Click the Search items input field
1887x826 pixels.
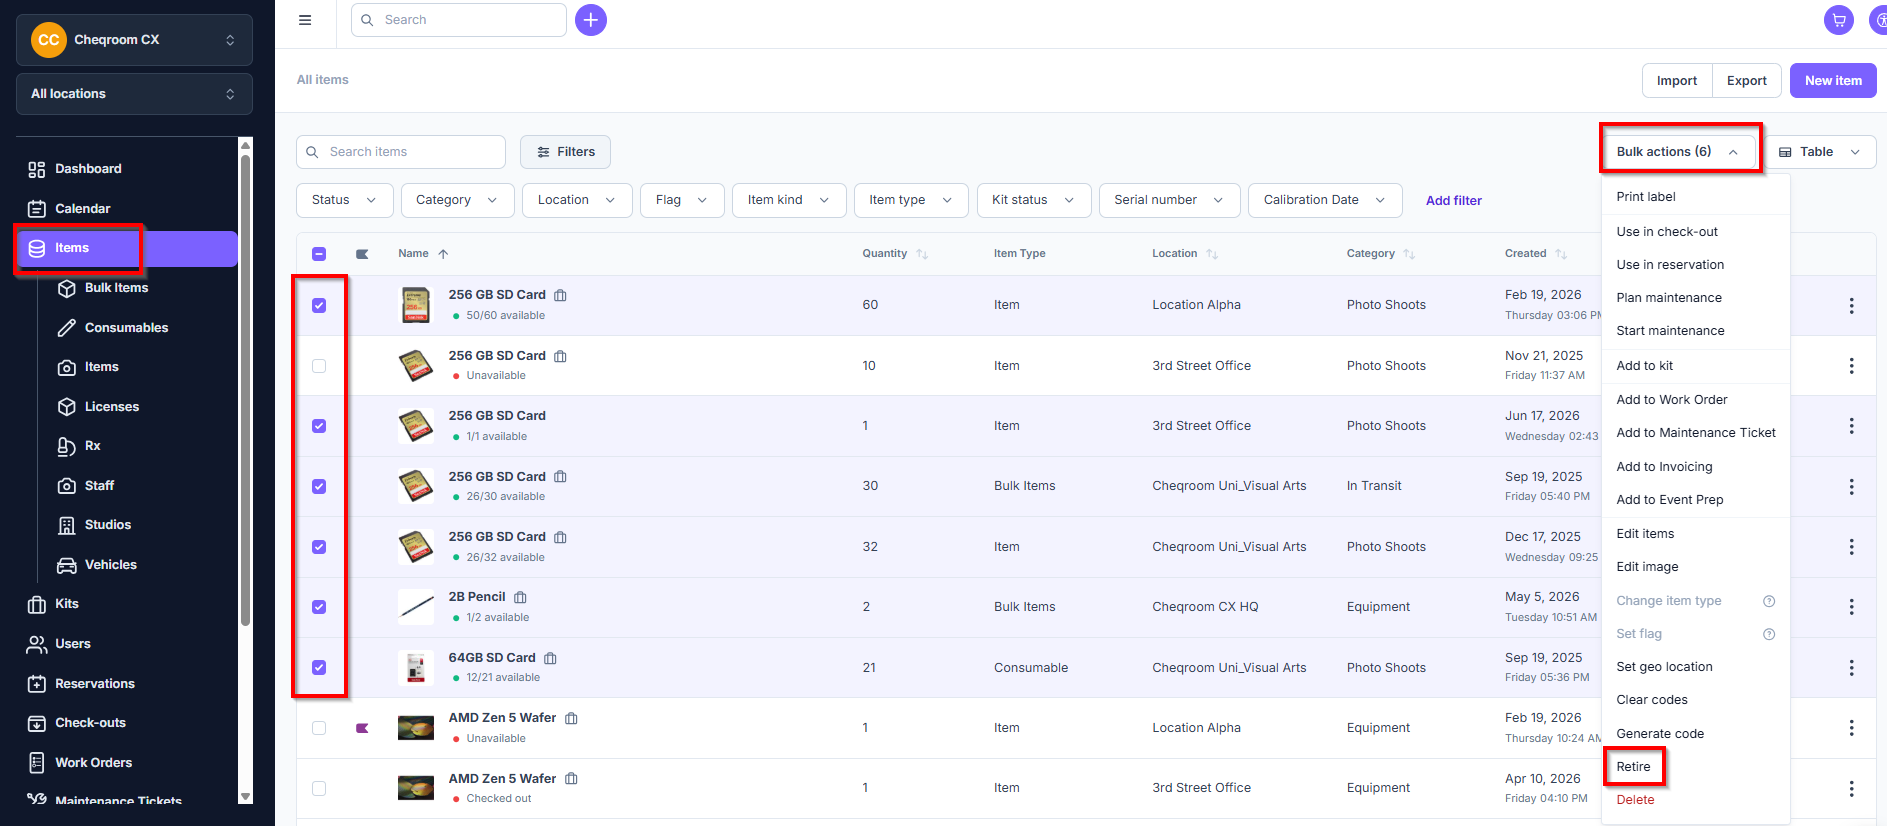point(401,152)
